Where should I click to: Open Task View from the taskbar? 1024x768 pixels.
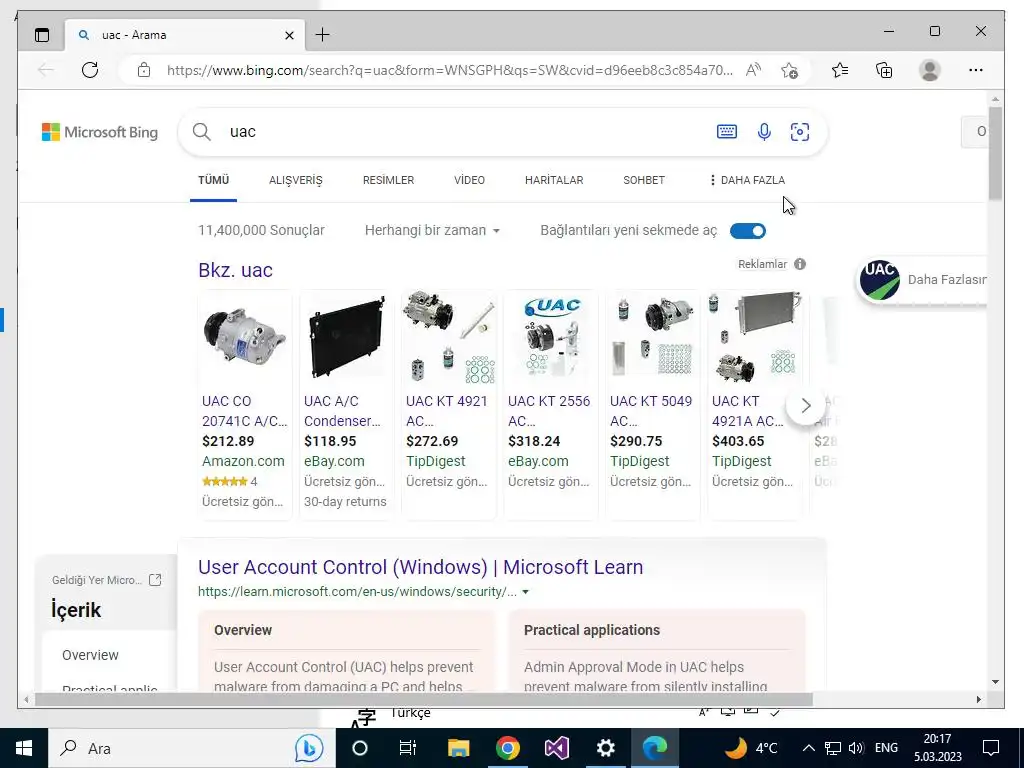(x=408, y=748)
